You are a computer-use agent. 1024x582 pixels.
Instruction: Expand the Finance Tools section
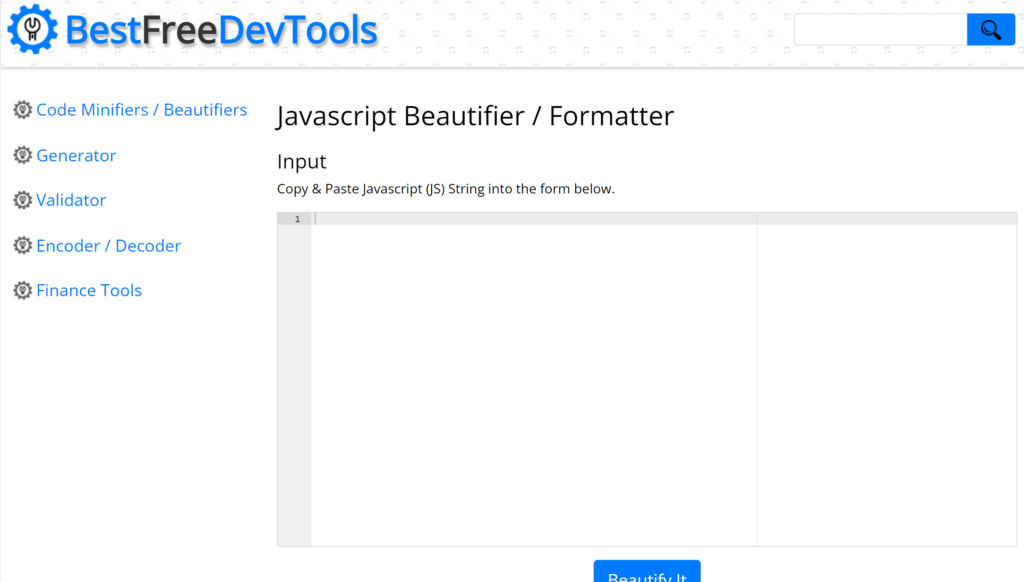[x=89, y=290]
